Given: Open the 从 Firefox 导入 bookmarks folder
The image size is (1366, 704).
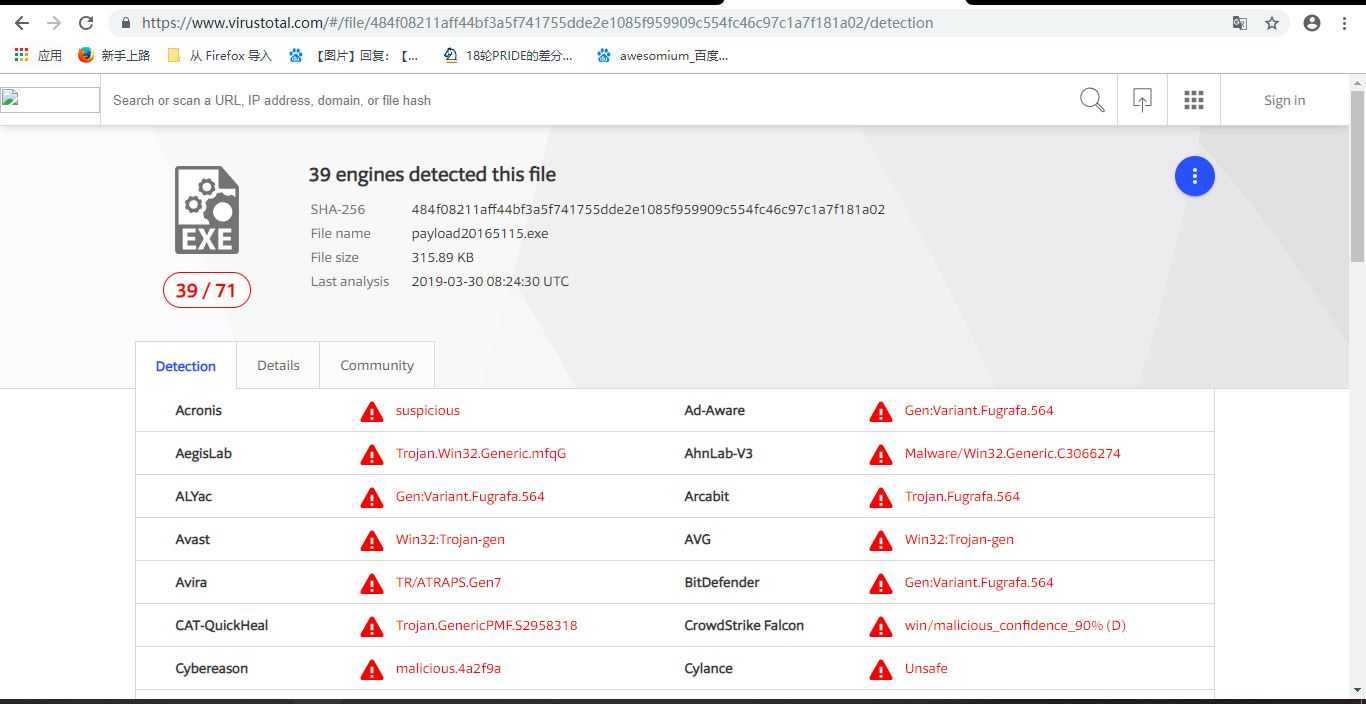Looking at the screenshot, I should click(219, 56).
